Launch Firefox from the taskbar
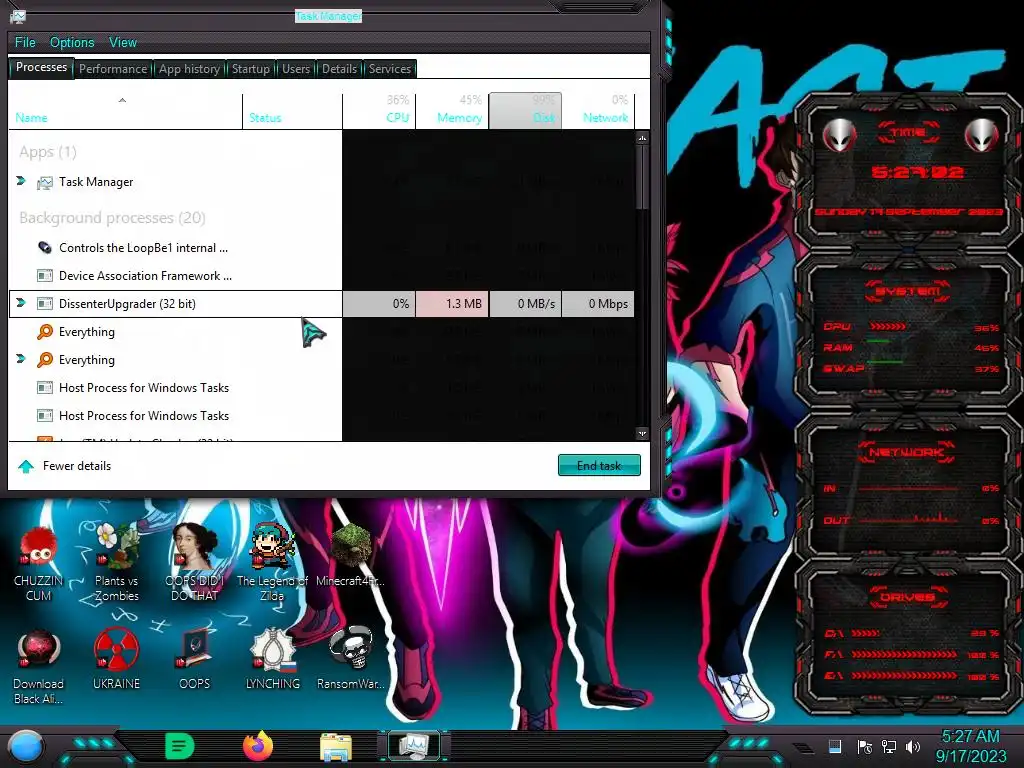 (258, 746)
